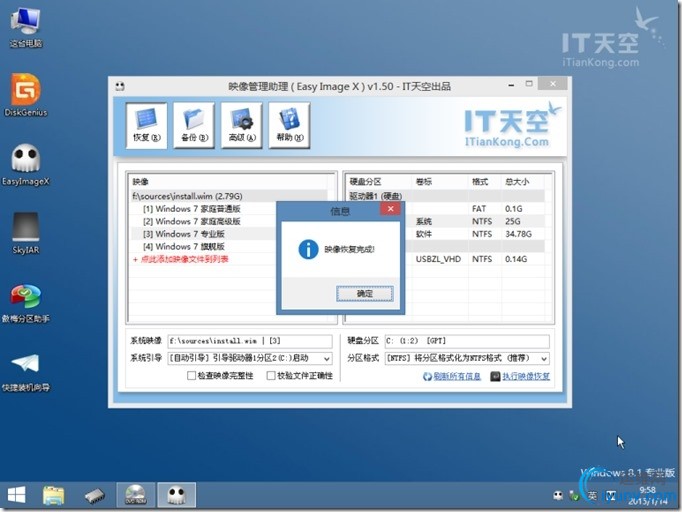Viewport: 682px width, 512px height.
Task: Open the SkyIAR desktop icon
Action: (x=26, y=233)
